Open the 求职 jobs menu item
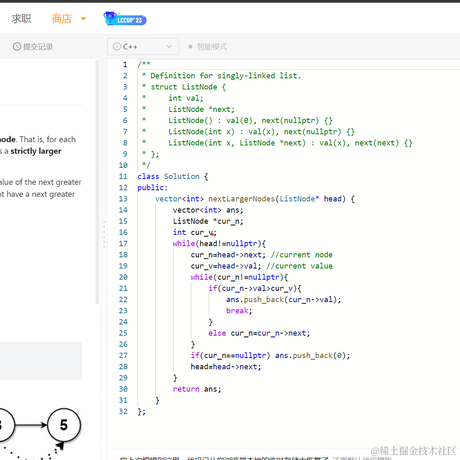 point(21,19)
